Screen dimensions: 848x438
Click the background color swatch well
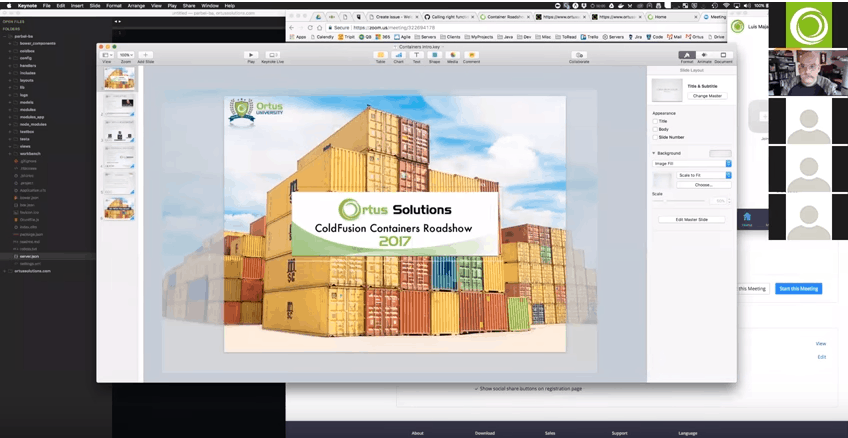(x=720, y=154)
